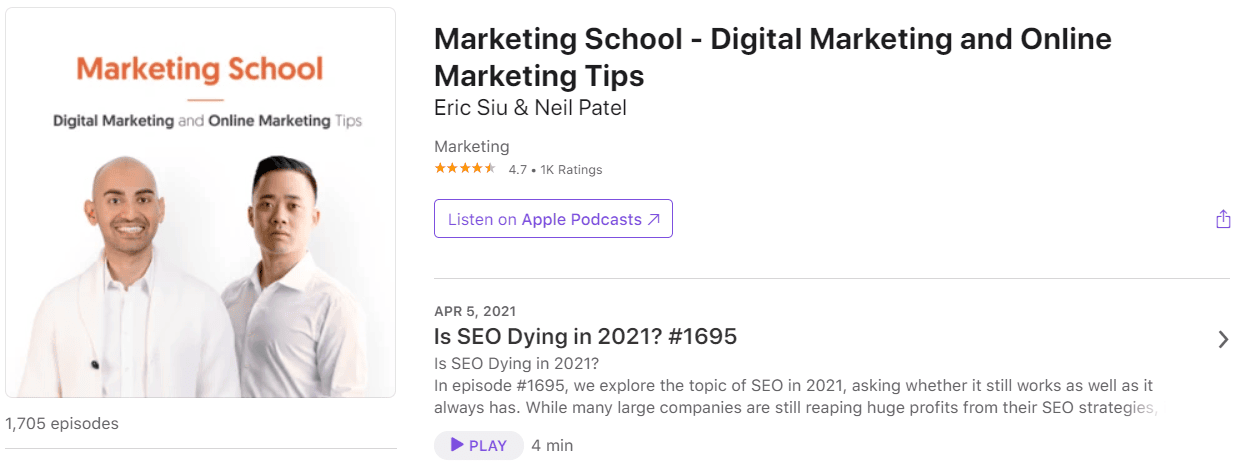Expand the episode with the right chevron
The height and width of the screenshot is (466, 1241).
pyautogui.click(x=1223, y=339)
